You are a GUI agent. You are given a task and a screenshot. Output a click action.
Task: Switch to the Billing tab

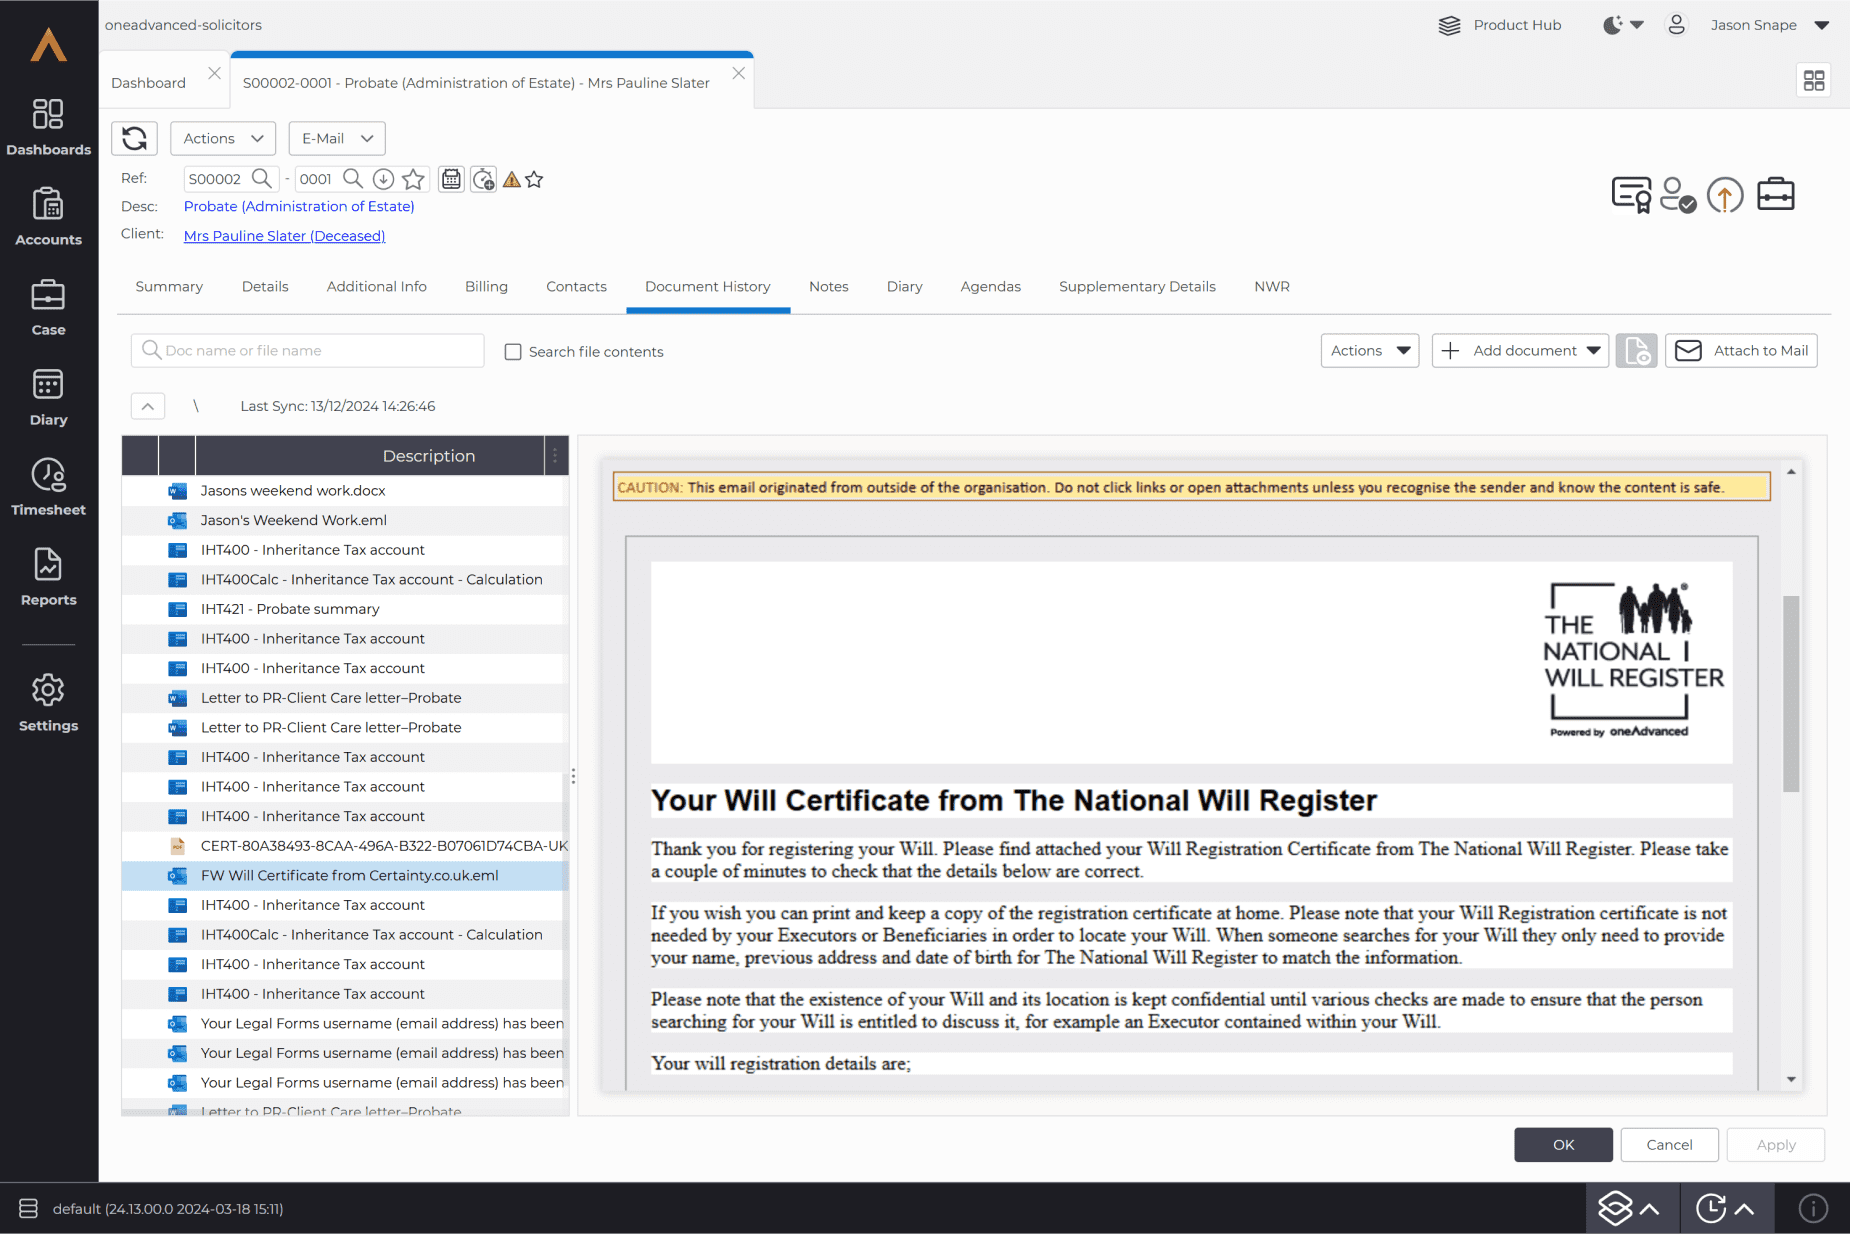click(x=486, y=286)
